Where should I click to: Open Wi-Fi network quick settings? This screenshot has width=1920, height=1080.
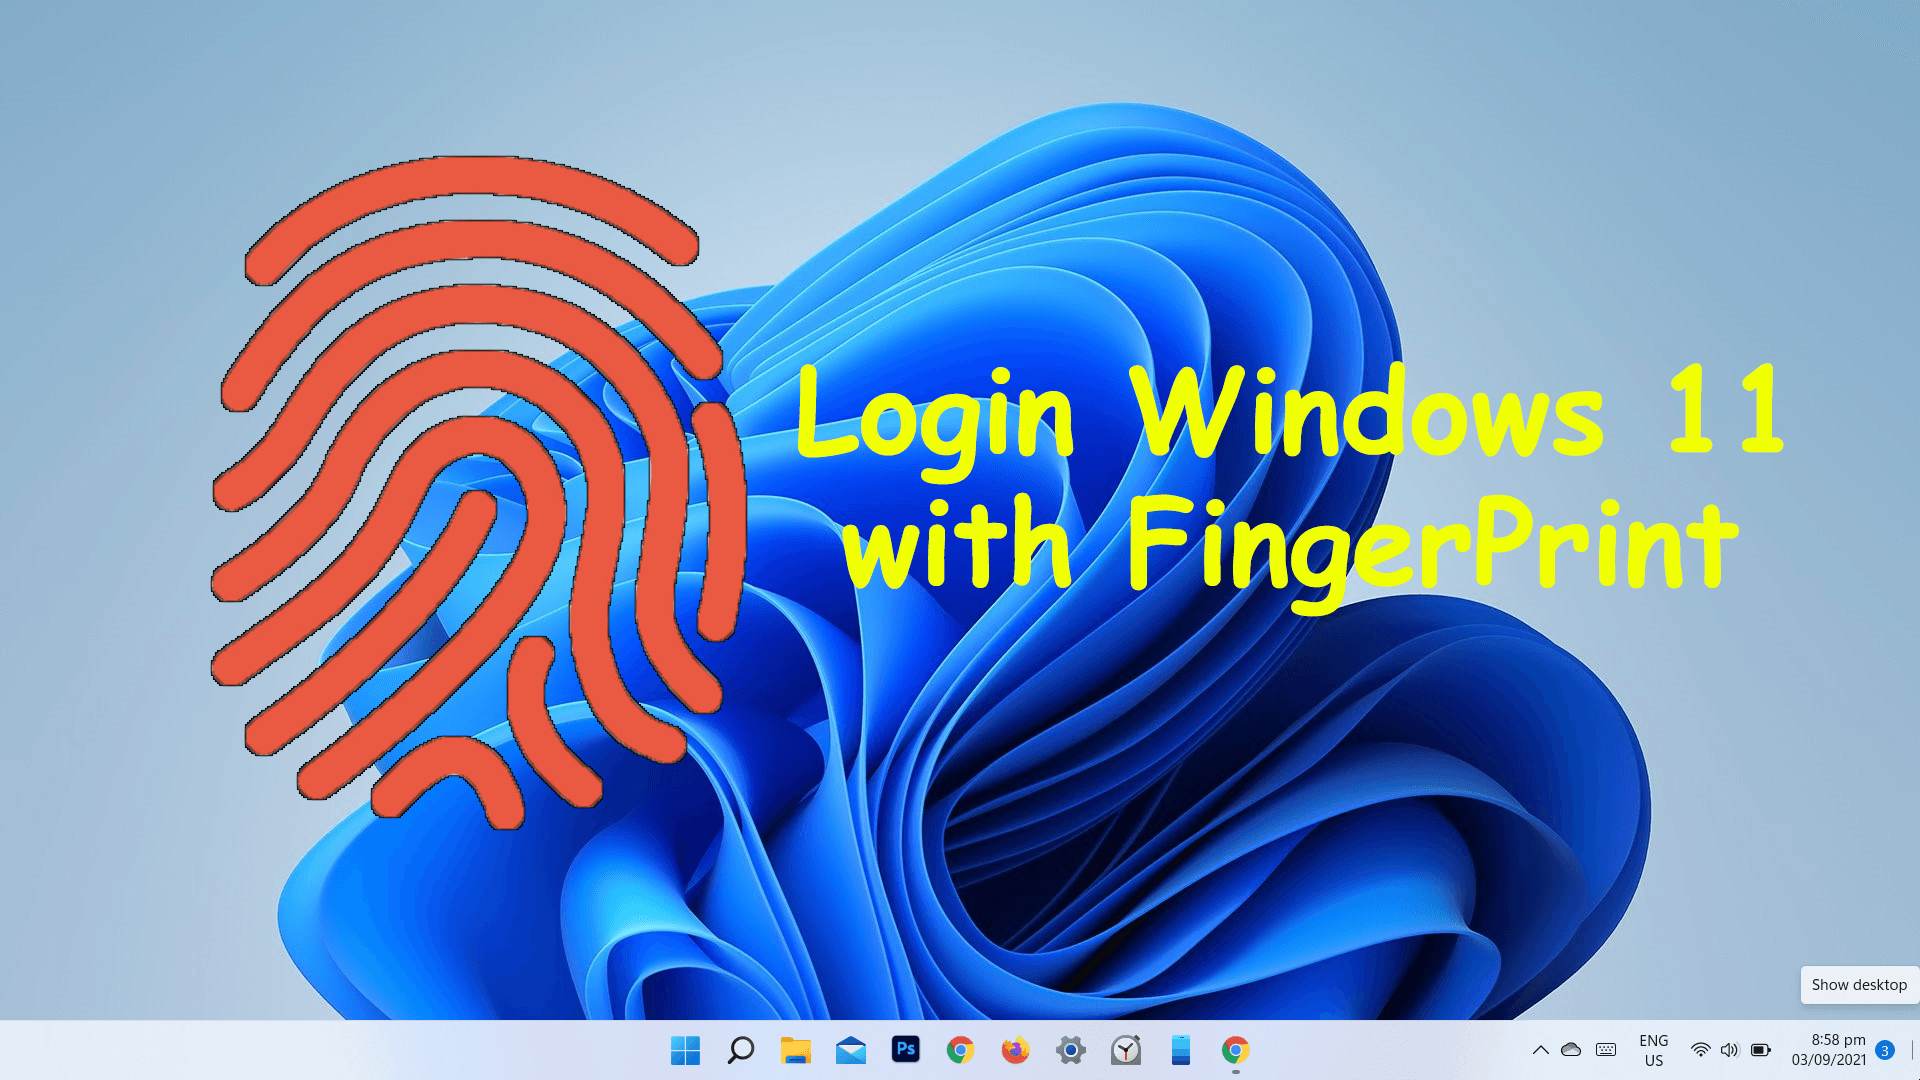(1700, 1050)
